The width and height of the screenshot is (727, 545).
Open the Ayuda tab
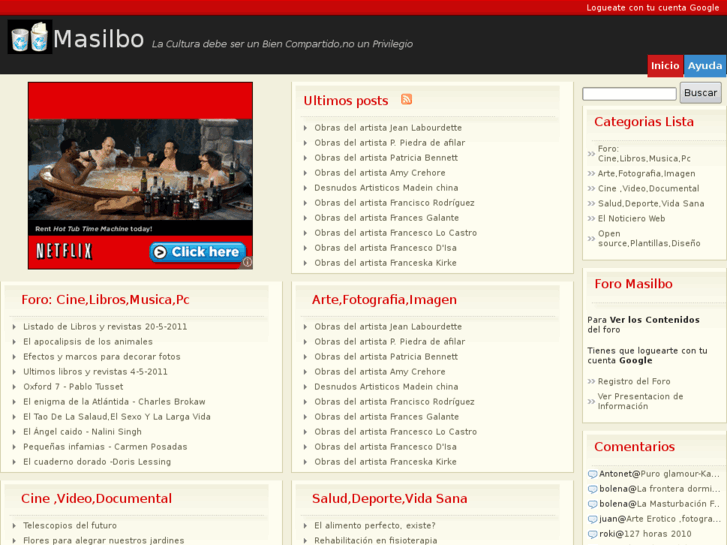(705, 66)
